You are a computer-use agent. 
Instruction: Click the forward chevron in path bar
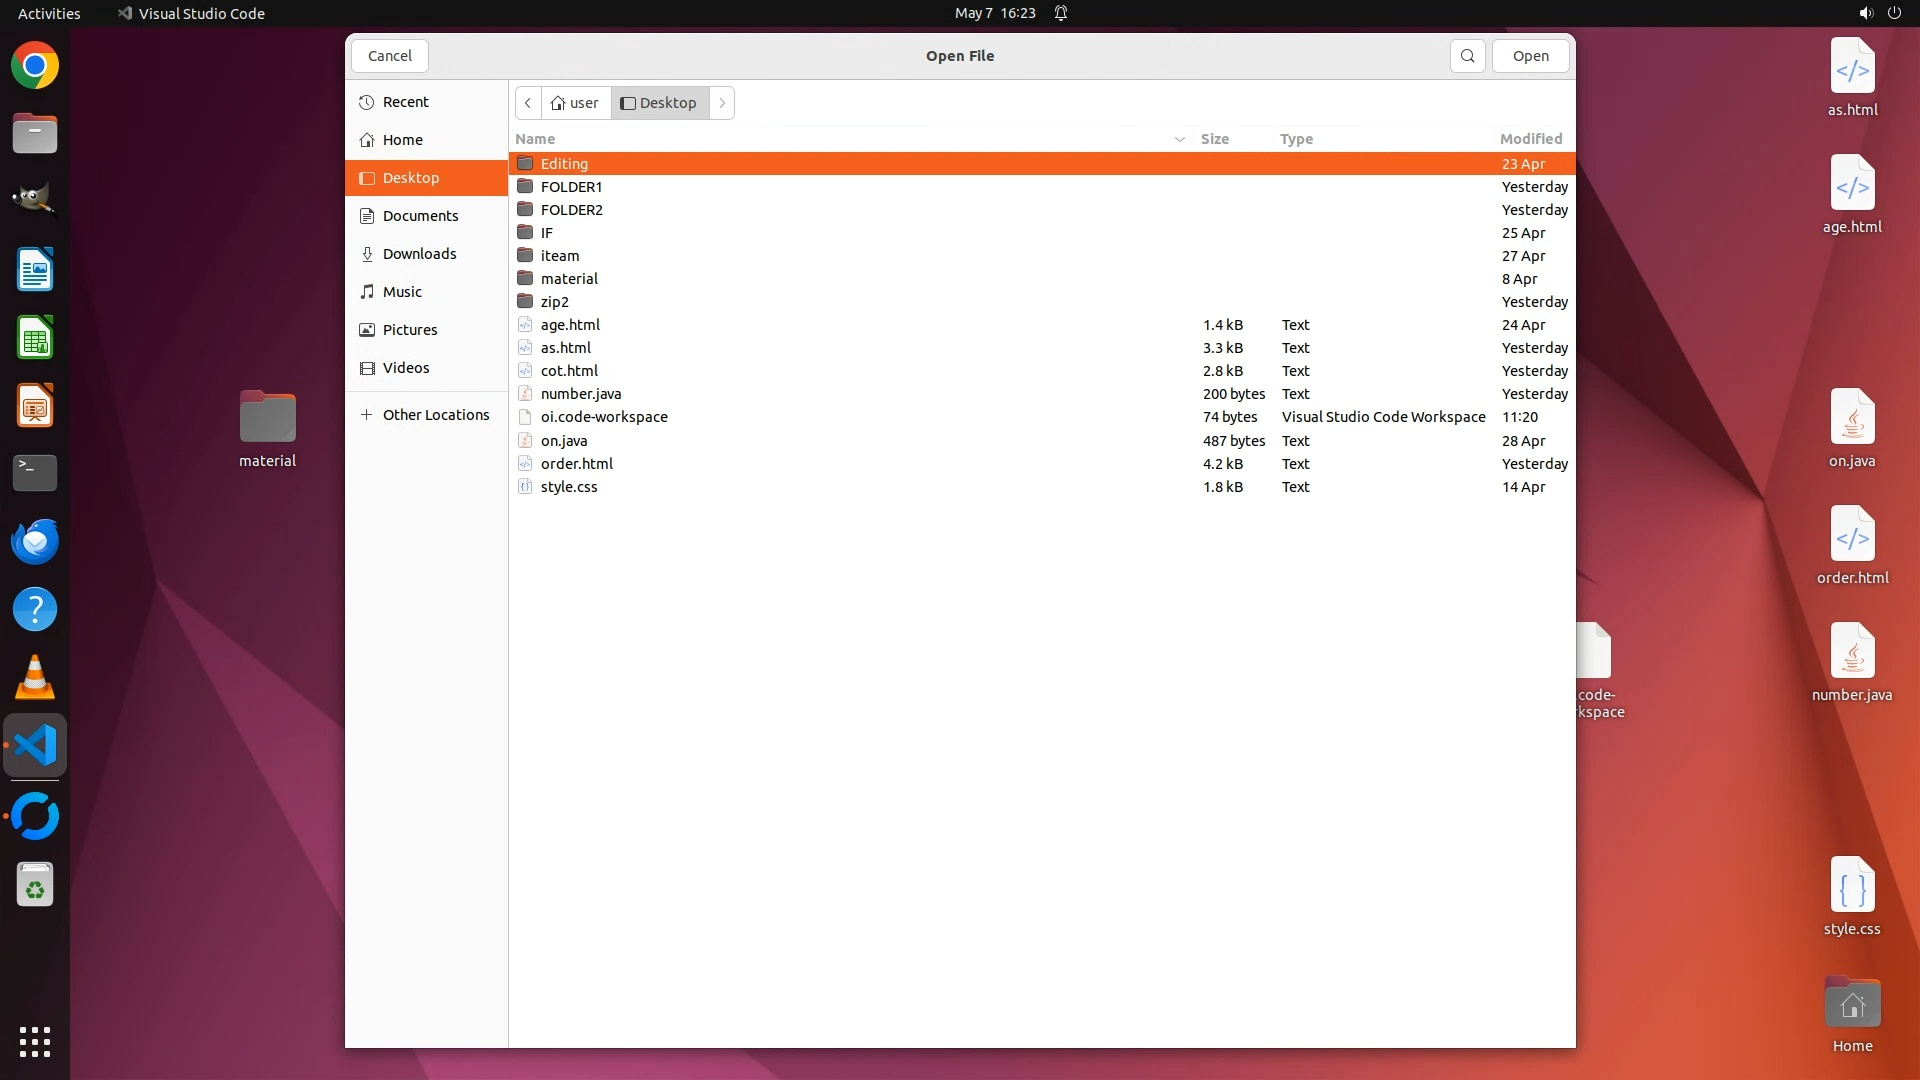point(722,103)
